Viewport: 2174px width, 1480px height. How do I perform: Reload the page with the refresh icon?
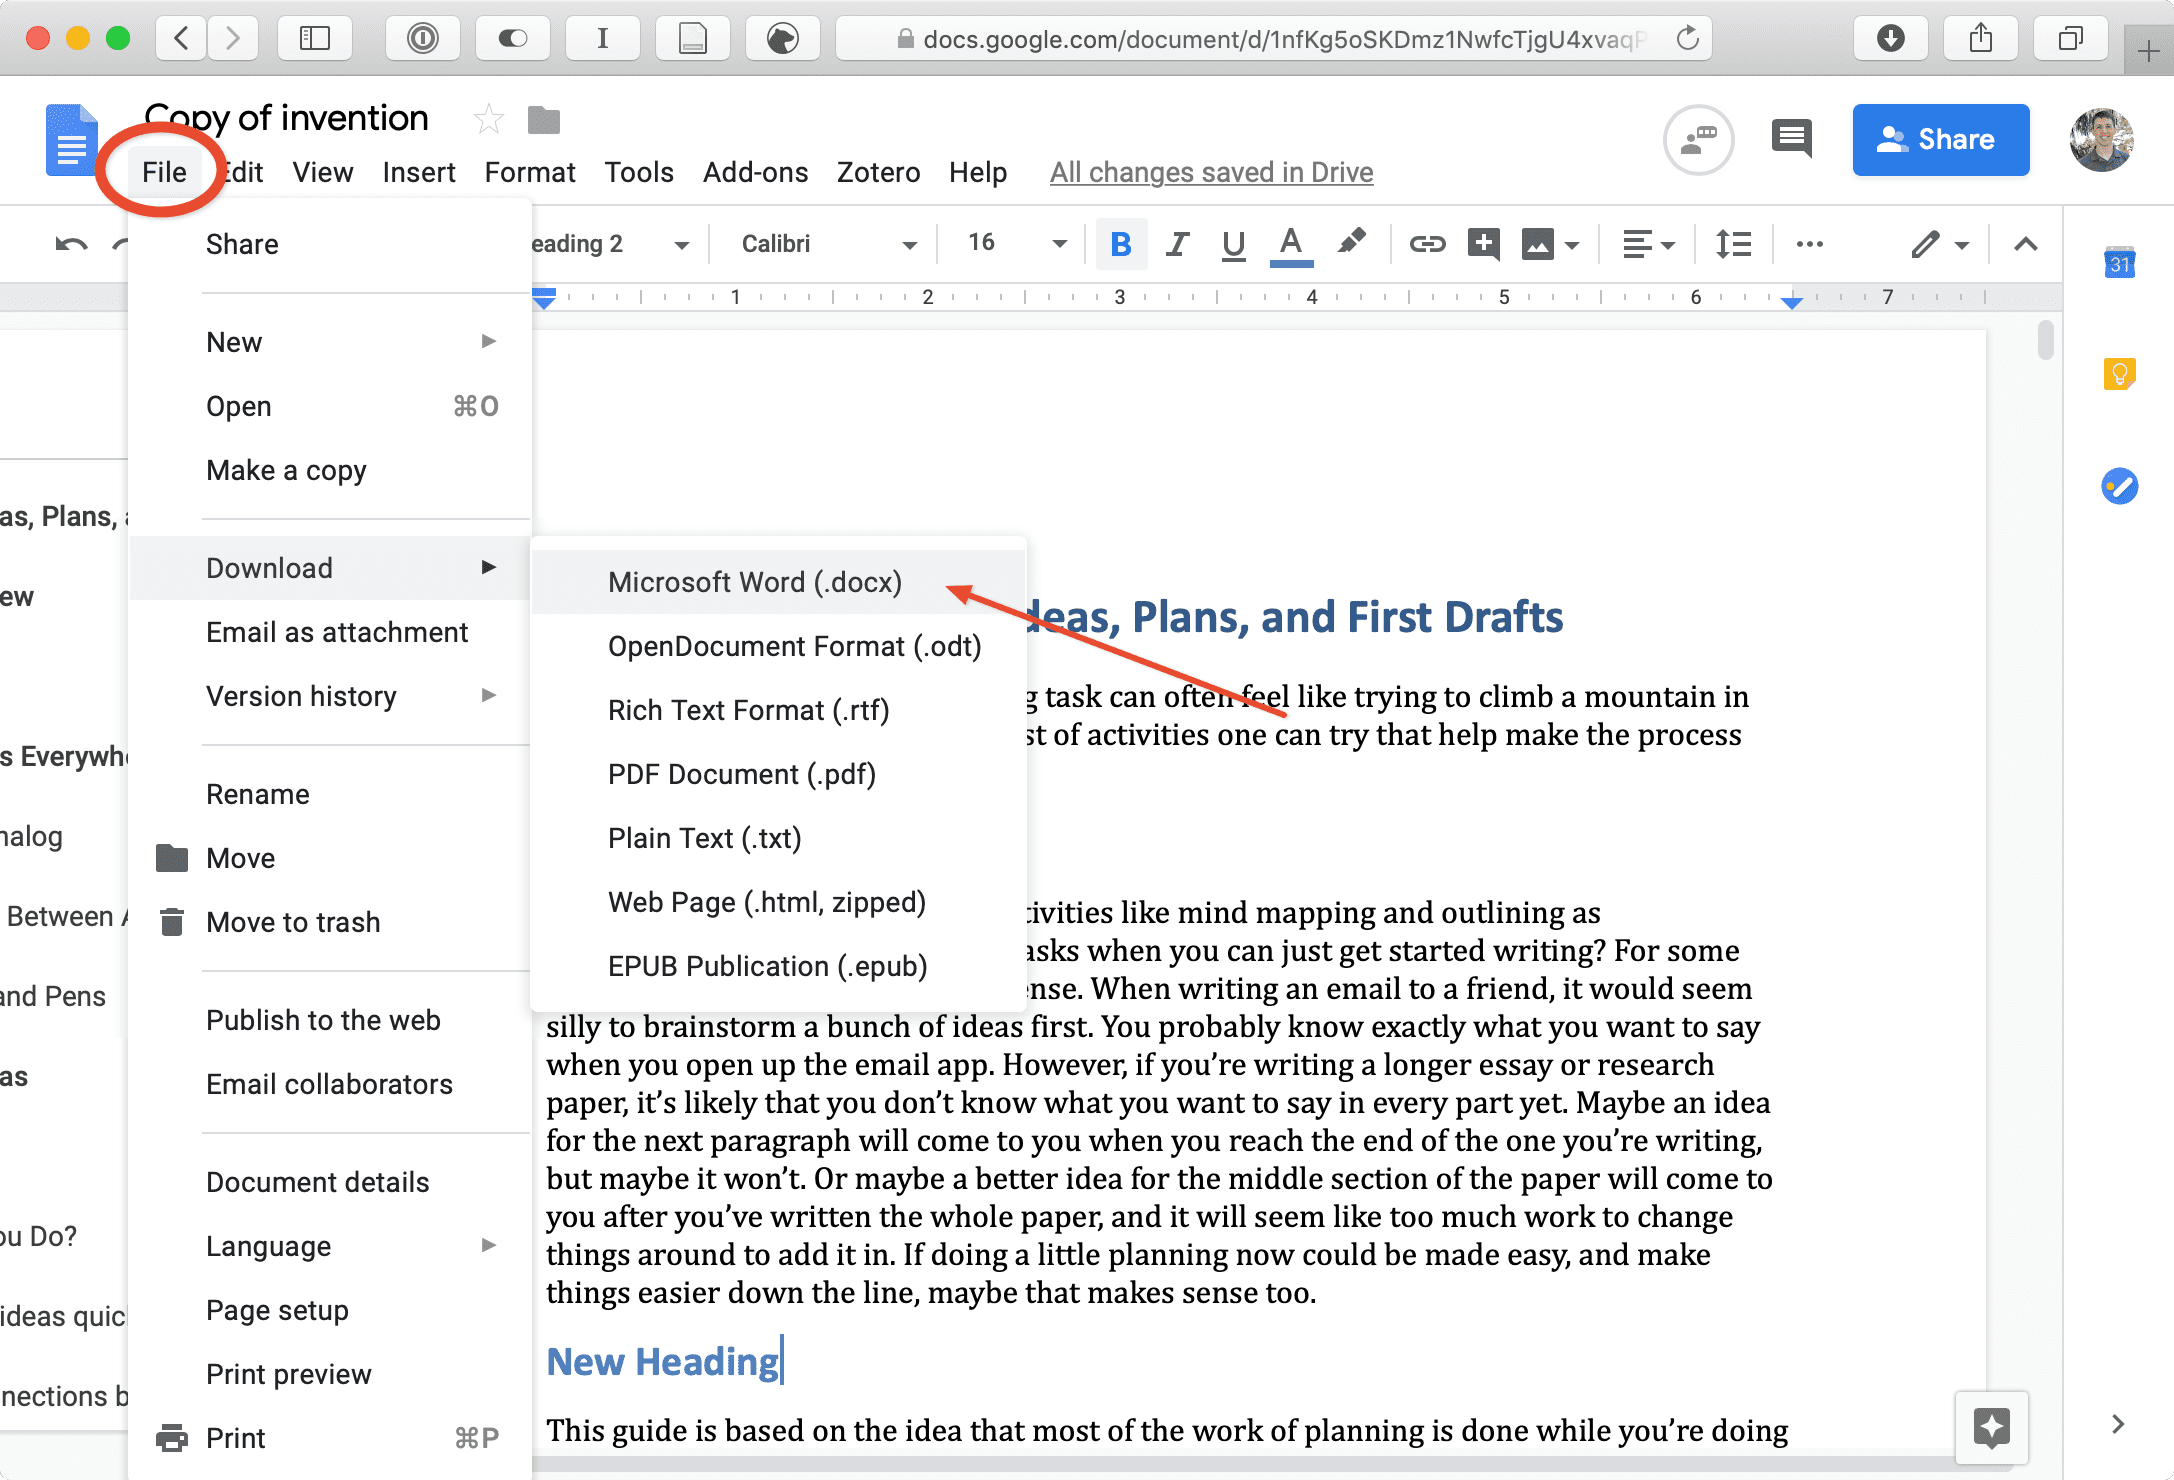(x=1687, y=39)
